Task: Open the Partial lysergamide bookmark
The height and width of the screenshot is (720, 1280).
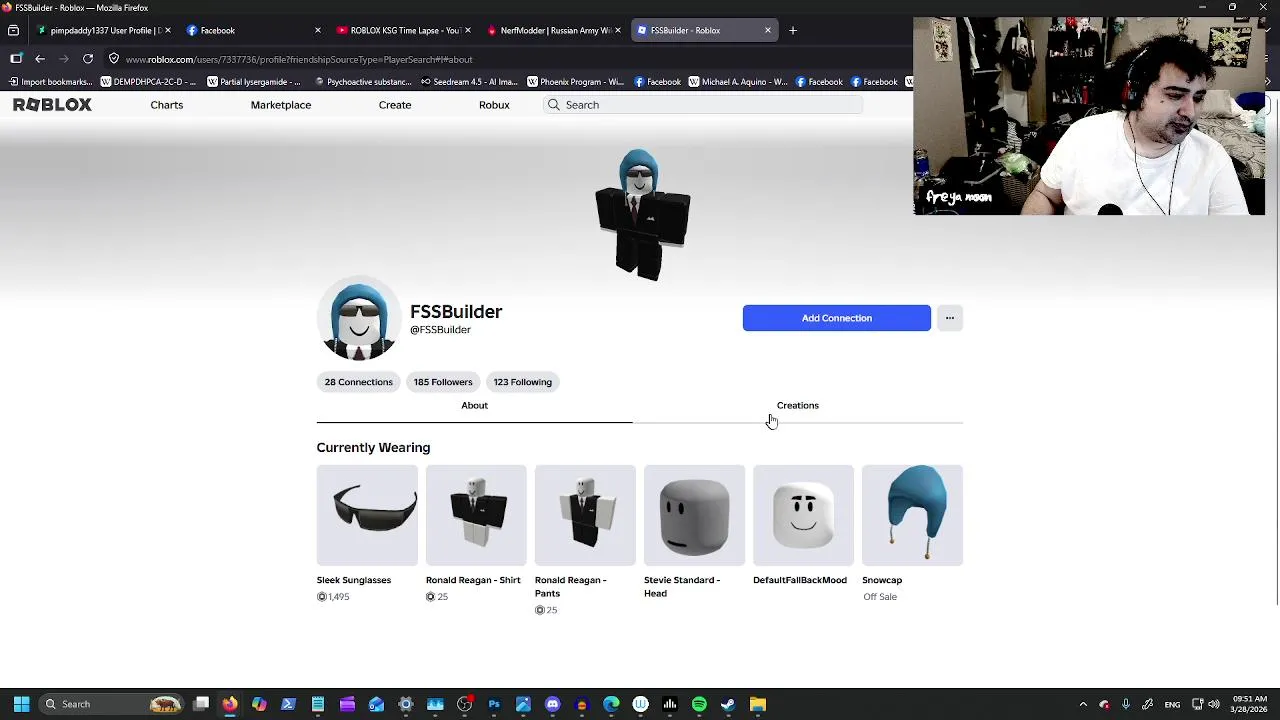Action: point(253,82)
